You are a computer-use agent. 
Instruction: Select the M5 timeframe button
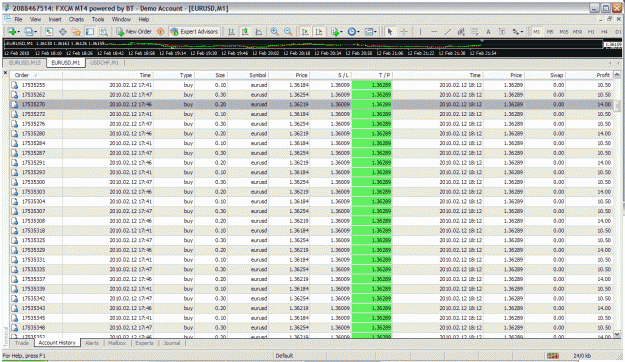click(x=550, y=31)
